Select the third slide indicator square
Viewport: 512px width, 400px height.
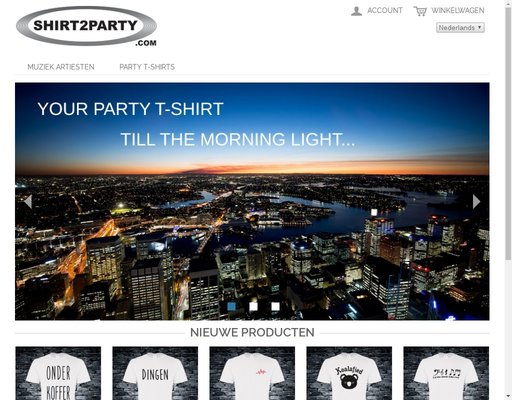click(x=275, y=306)
